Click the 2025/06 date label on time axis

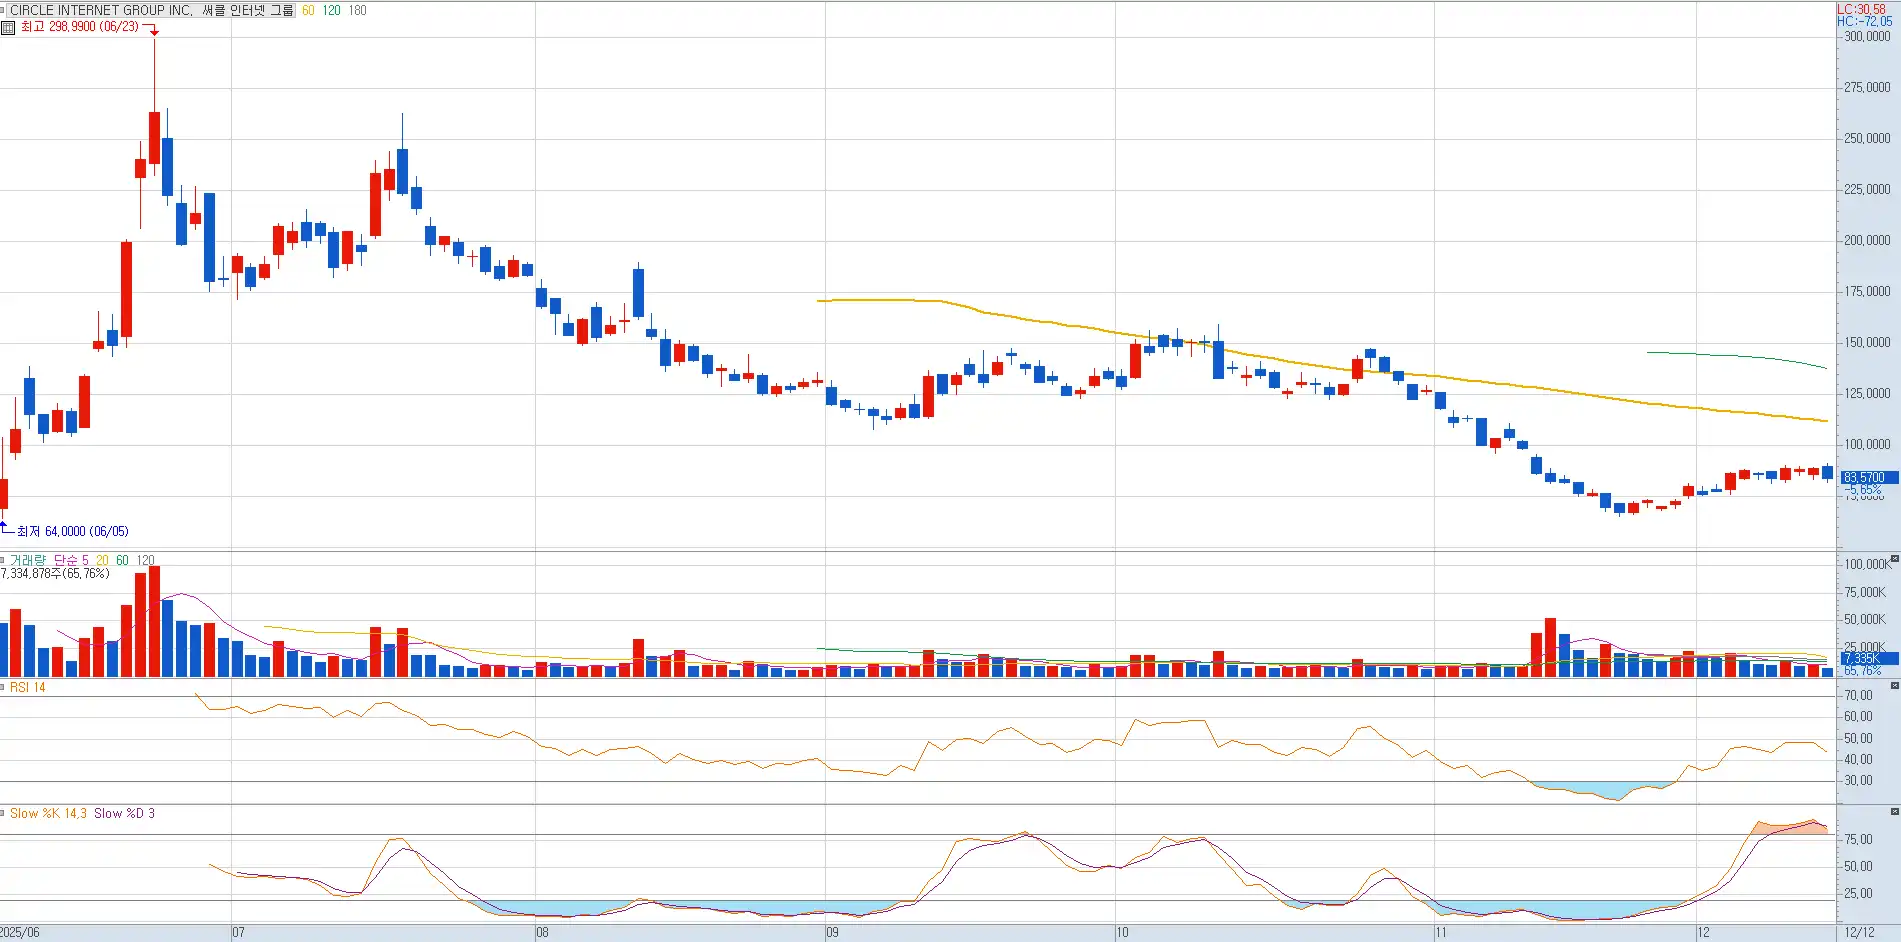tap(20, 933)
